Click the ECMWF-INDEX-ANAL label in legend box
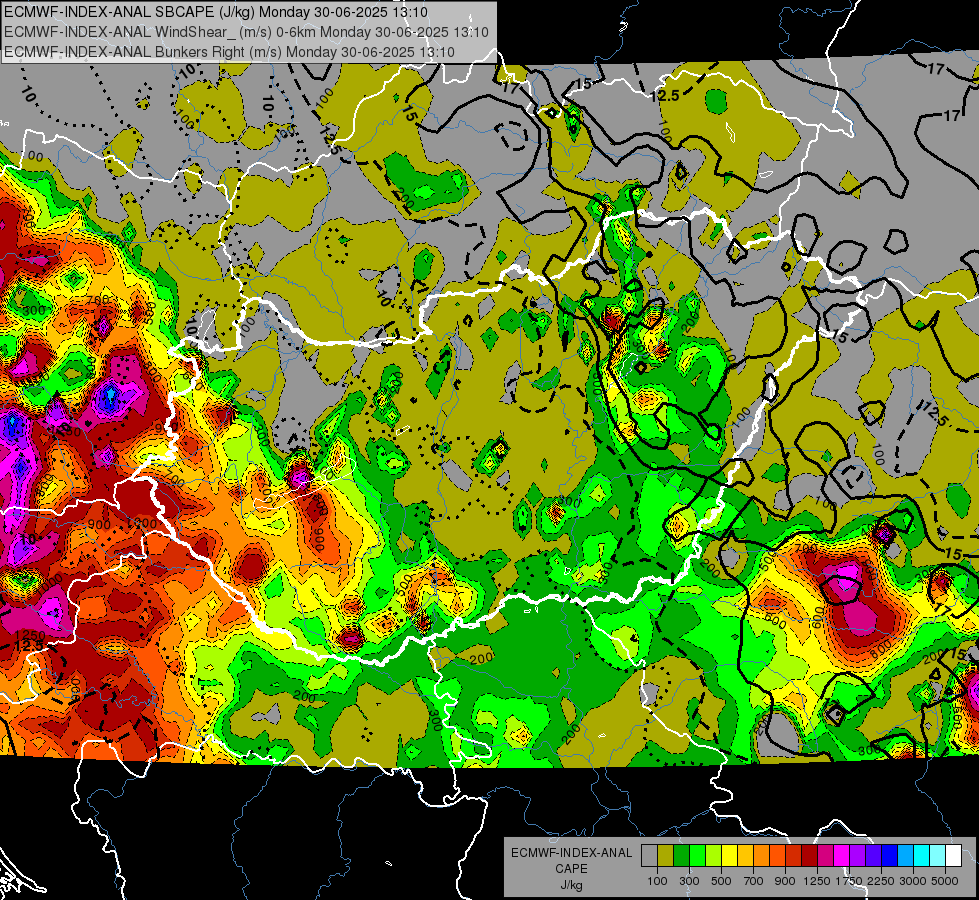Screen dimensions: 979x900 [x=571, y=853]
